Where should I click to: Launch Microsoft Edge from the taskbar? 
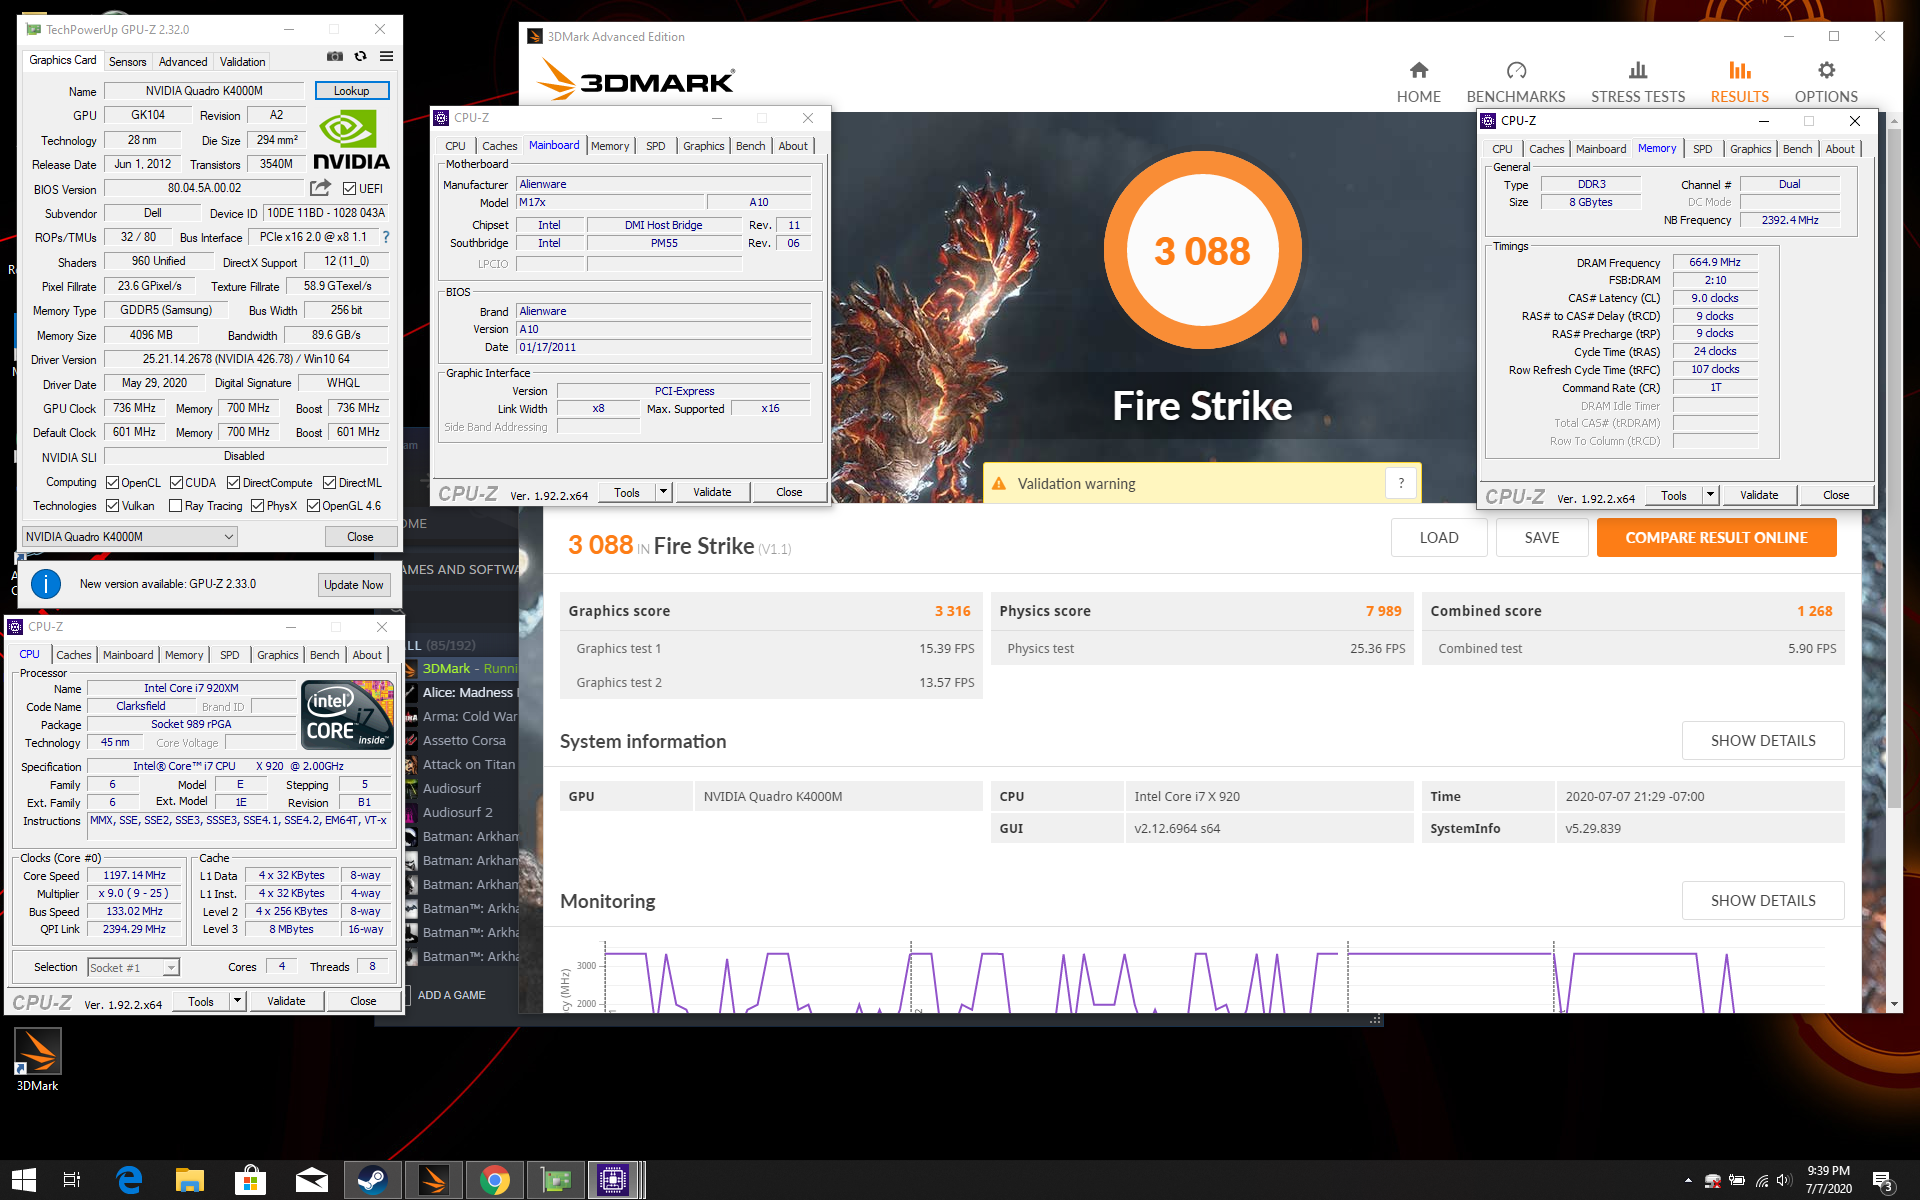tap(129, 1180)
